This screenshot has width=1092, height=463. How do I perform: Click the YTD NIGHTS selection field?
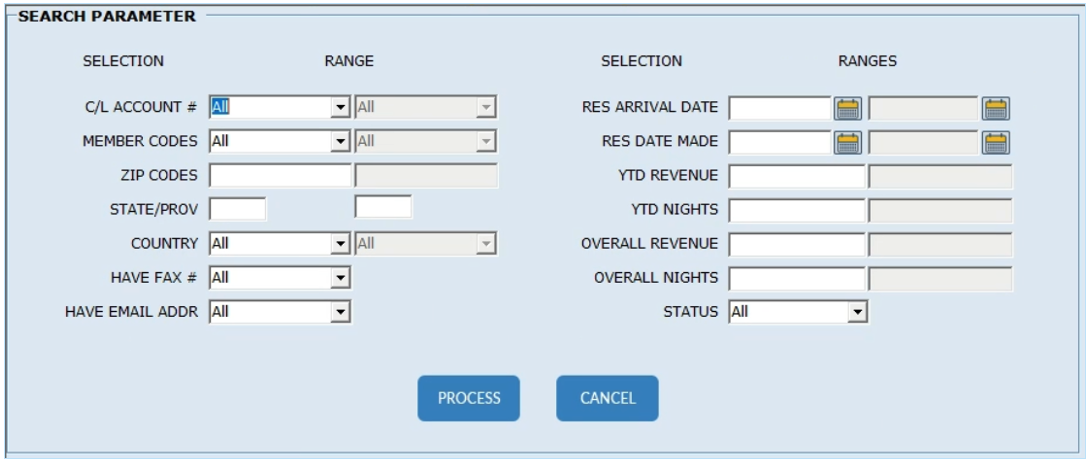coord(796,210)
